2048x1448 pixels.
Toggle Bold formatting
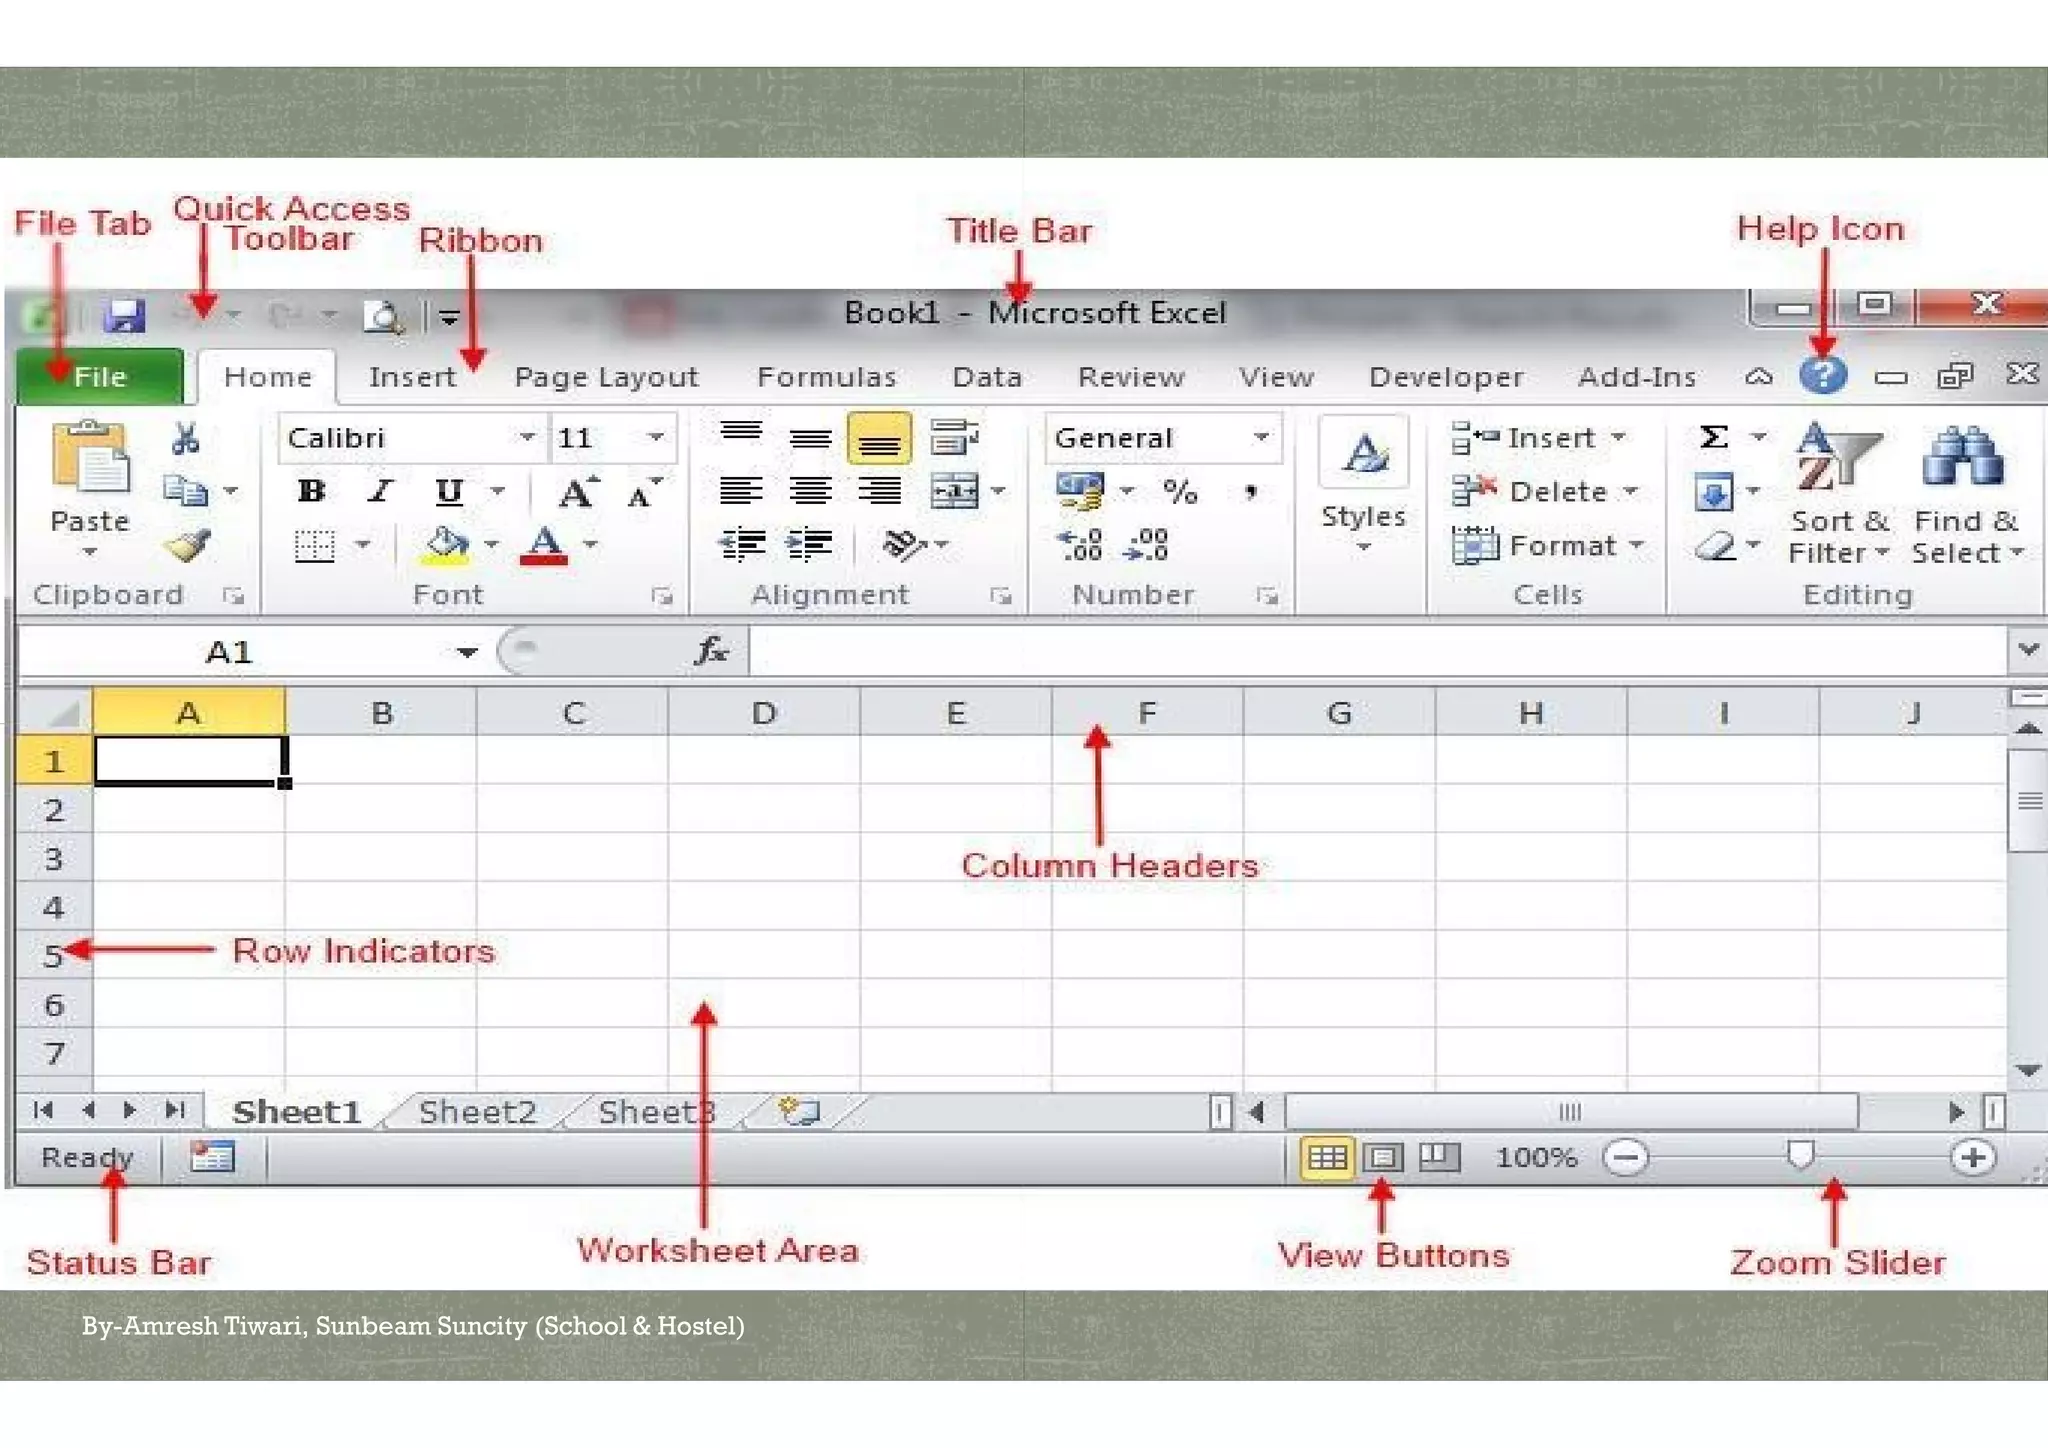pos(312,491)
